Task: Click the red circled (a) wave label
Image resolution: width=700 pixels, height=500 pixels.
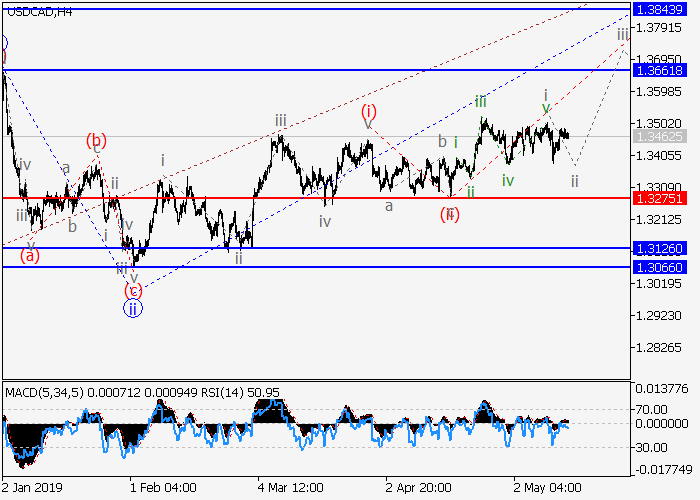Action: (30, 256)
